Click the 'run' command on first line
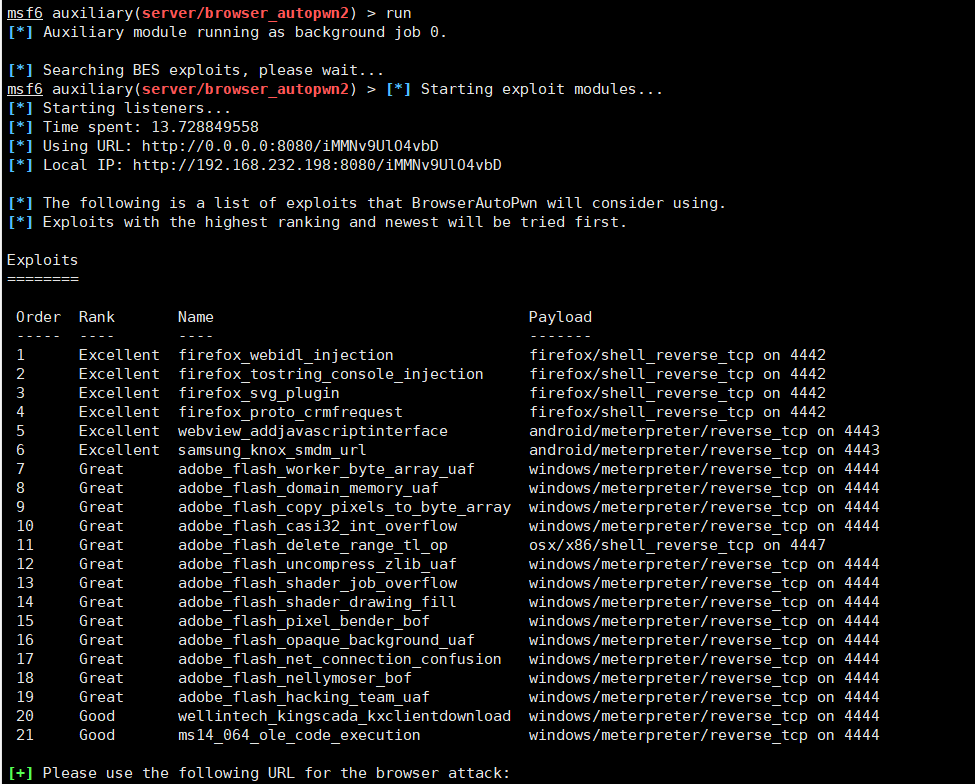 [398, 13]
